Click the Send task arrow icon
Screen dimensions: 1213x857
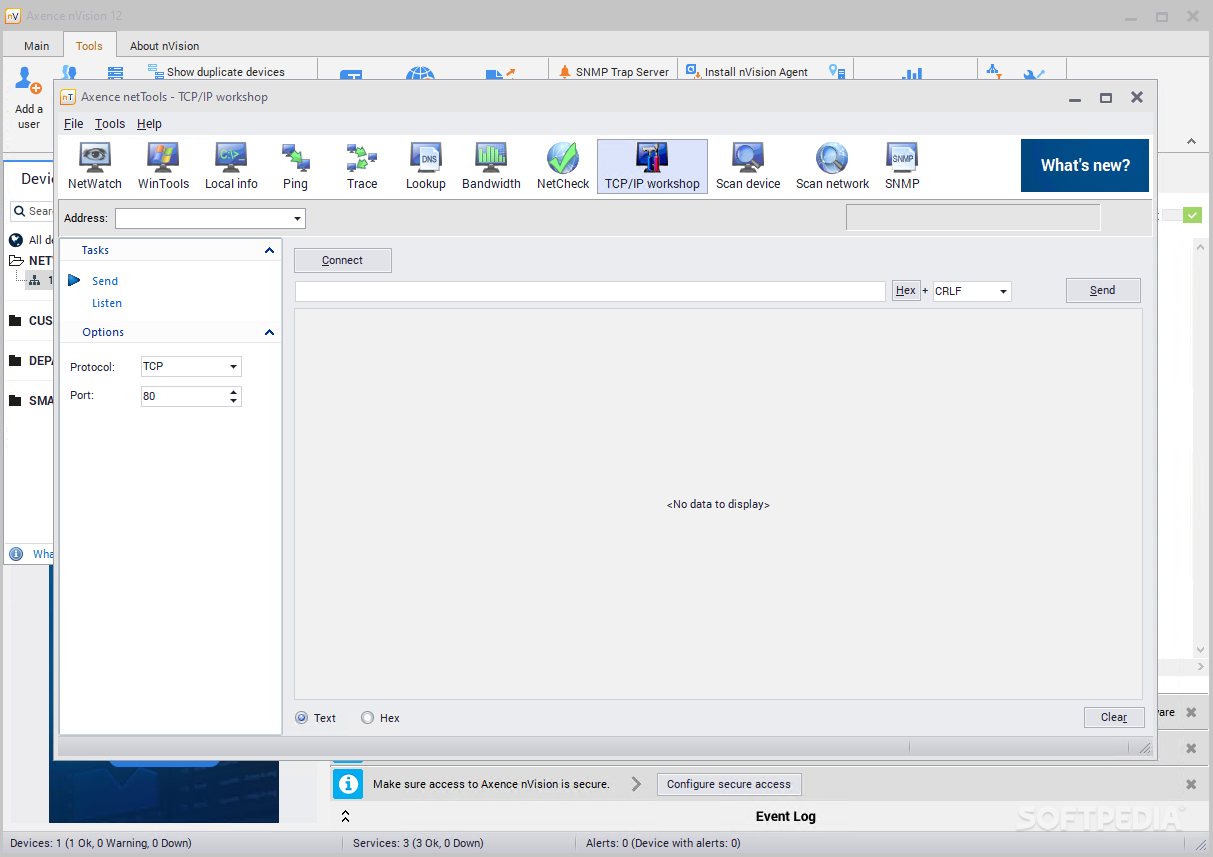tap(74, 281)
